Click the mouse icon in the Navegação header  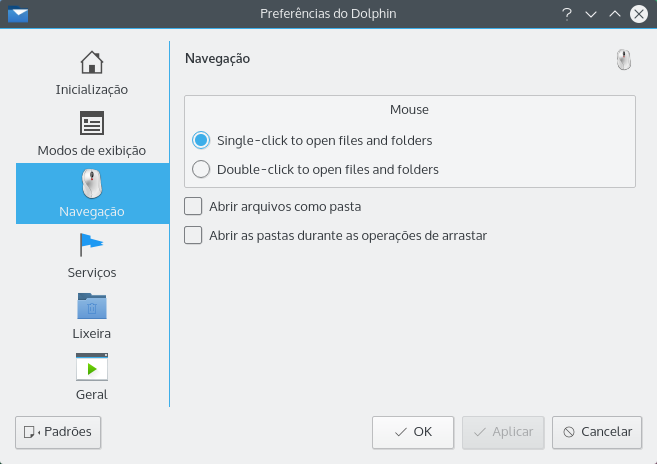624,60
